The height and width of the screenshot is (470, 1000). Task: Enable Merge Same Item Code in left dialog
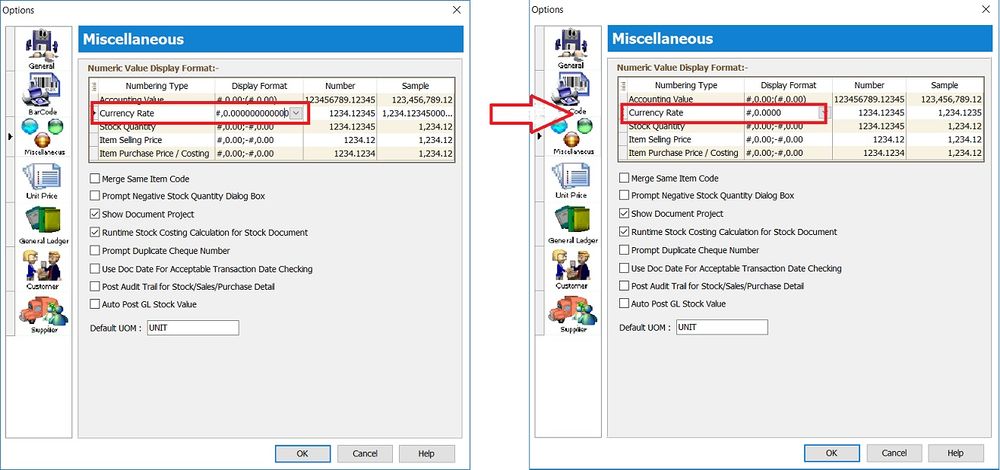pos(95,178)
